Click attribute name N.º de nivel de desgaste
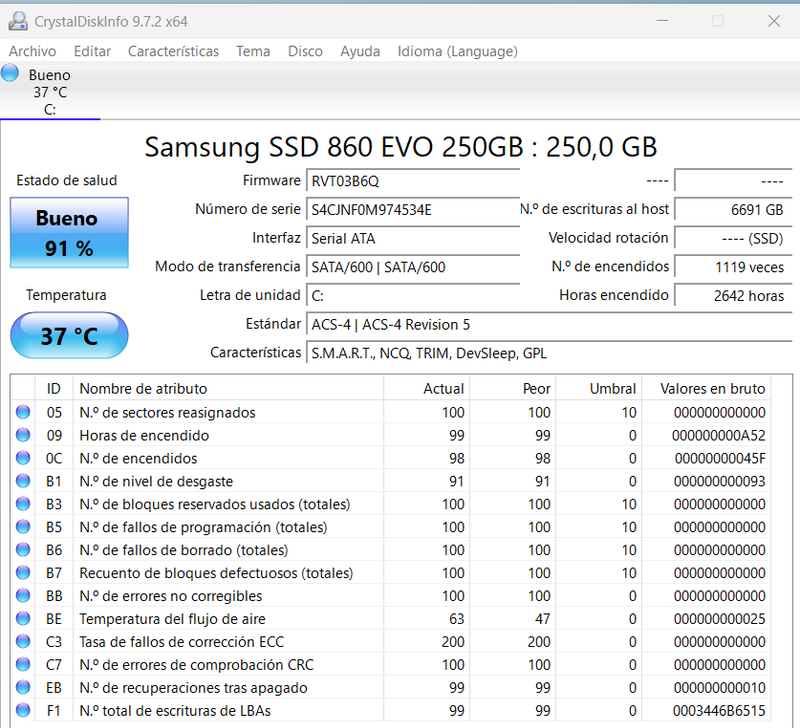The height and width of the screenshot is (728, 800). [156, 481]
